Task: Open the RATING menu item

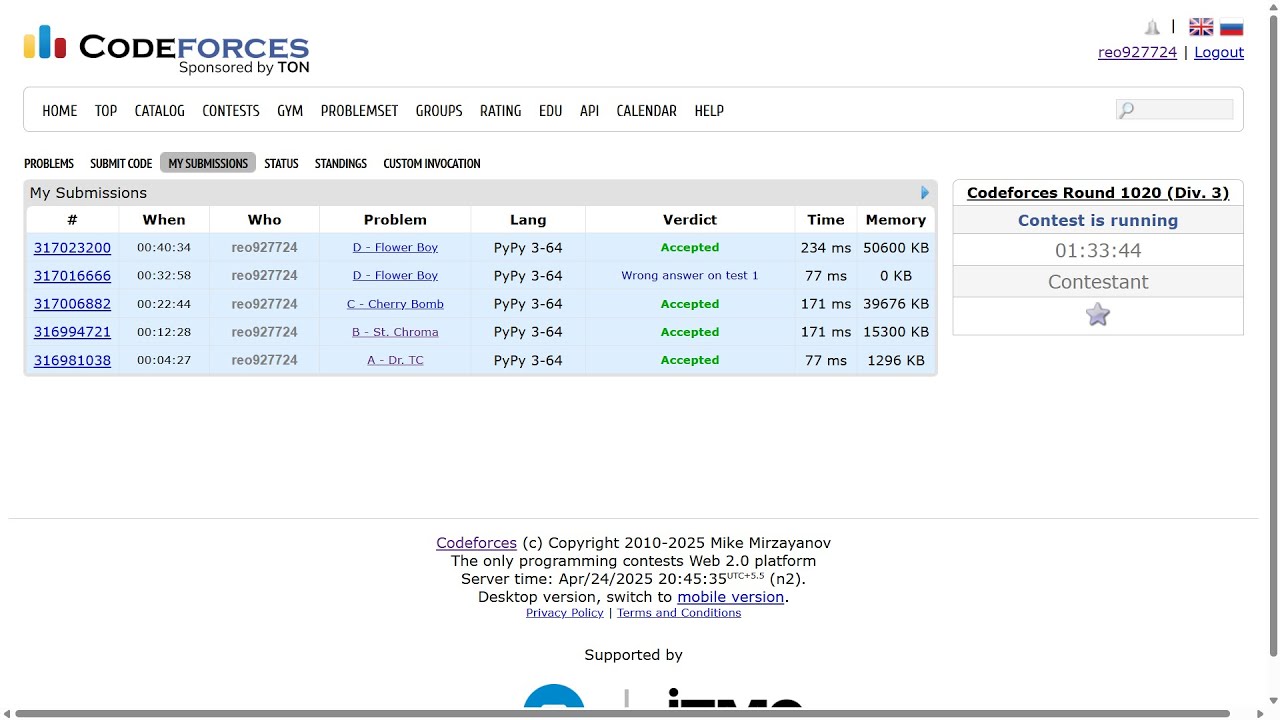Action: click(501, 111)
